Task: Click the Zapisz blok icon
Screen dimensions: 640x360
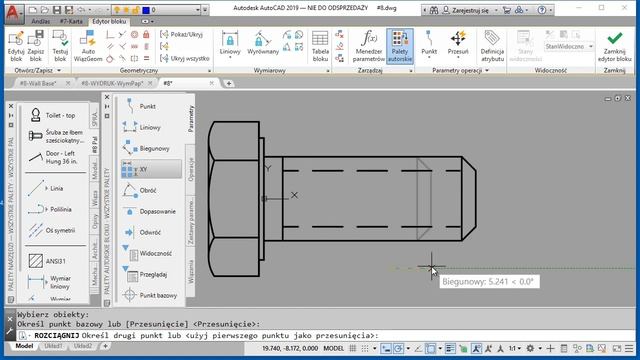Action: coord(36,46)
